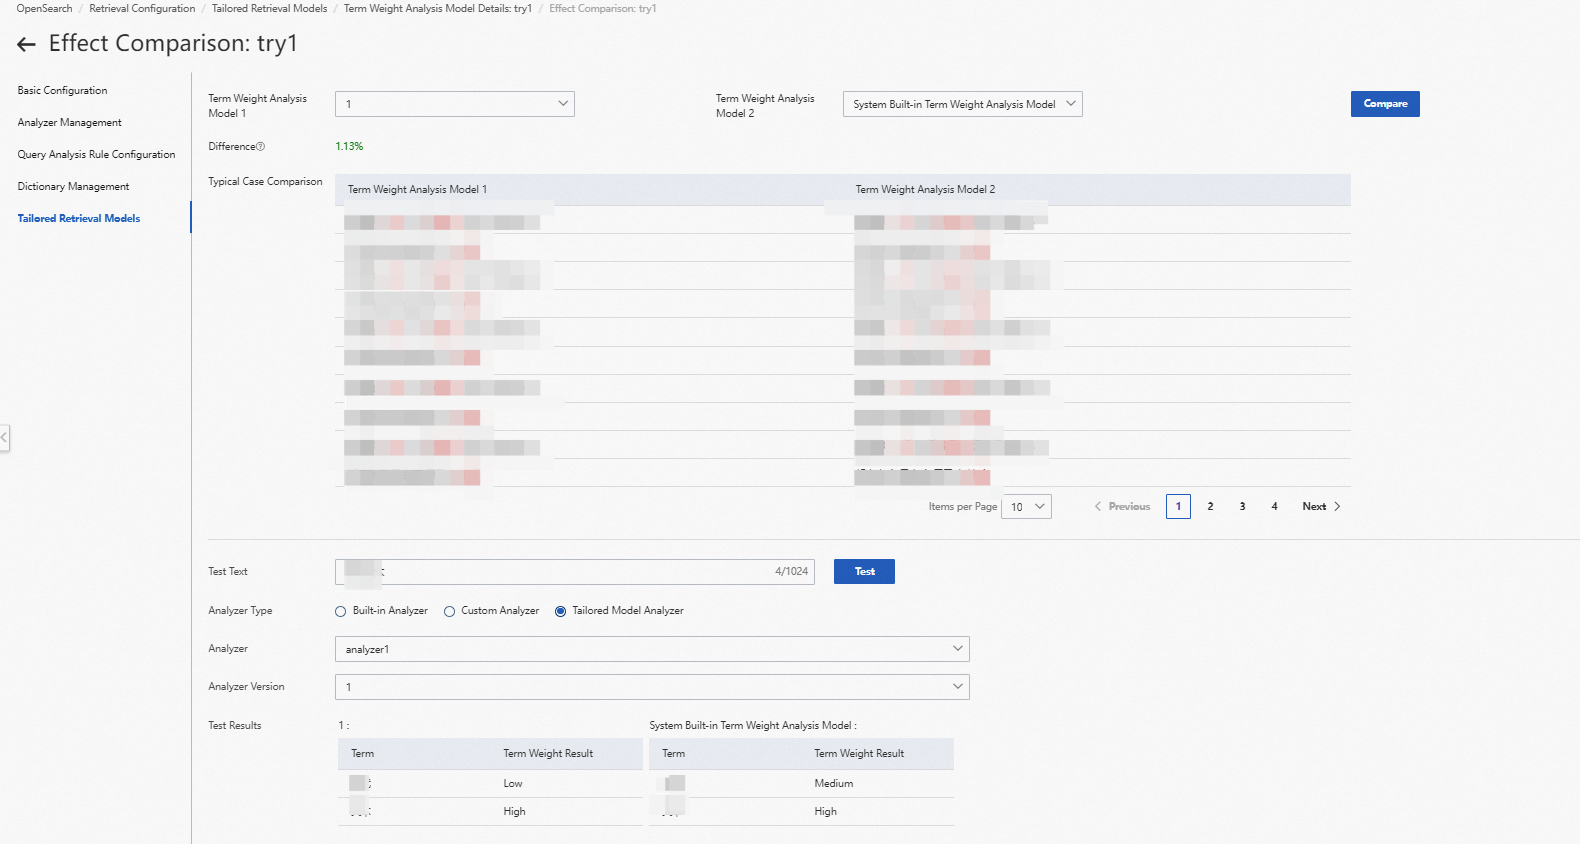
Task: Open the OpenSearch breadcrumb link
Action: pos(44,8)
